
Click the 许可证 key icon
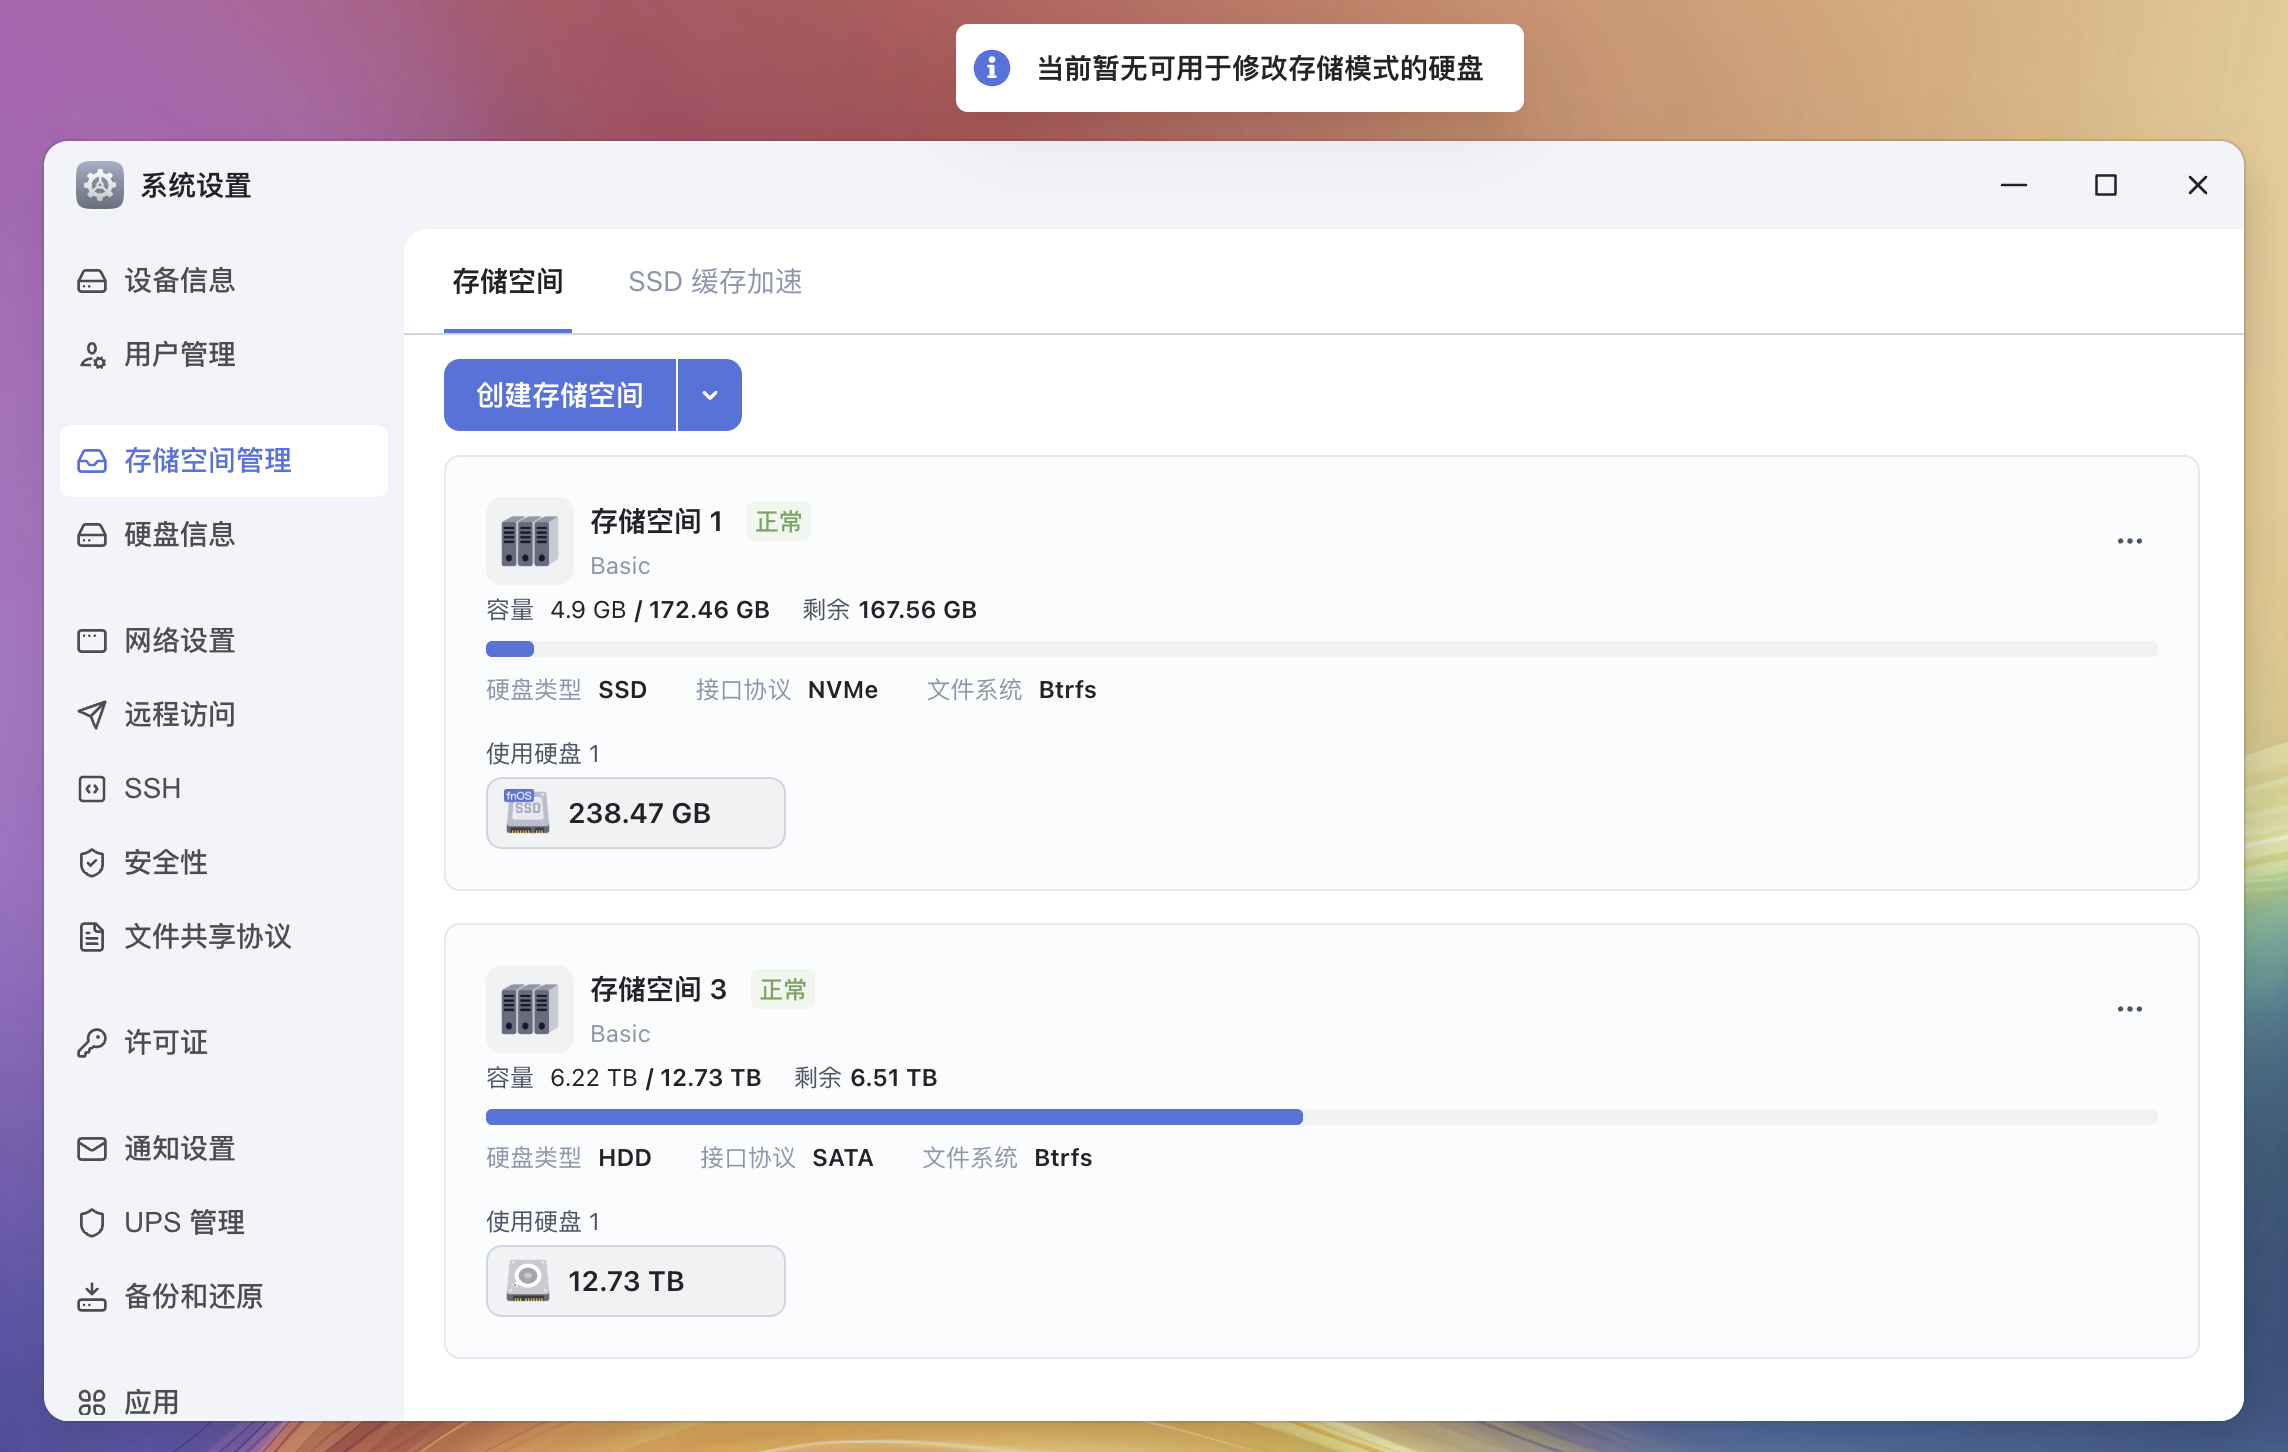tap(92, 1043)
